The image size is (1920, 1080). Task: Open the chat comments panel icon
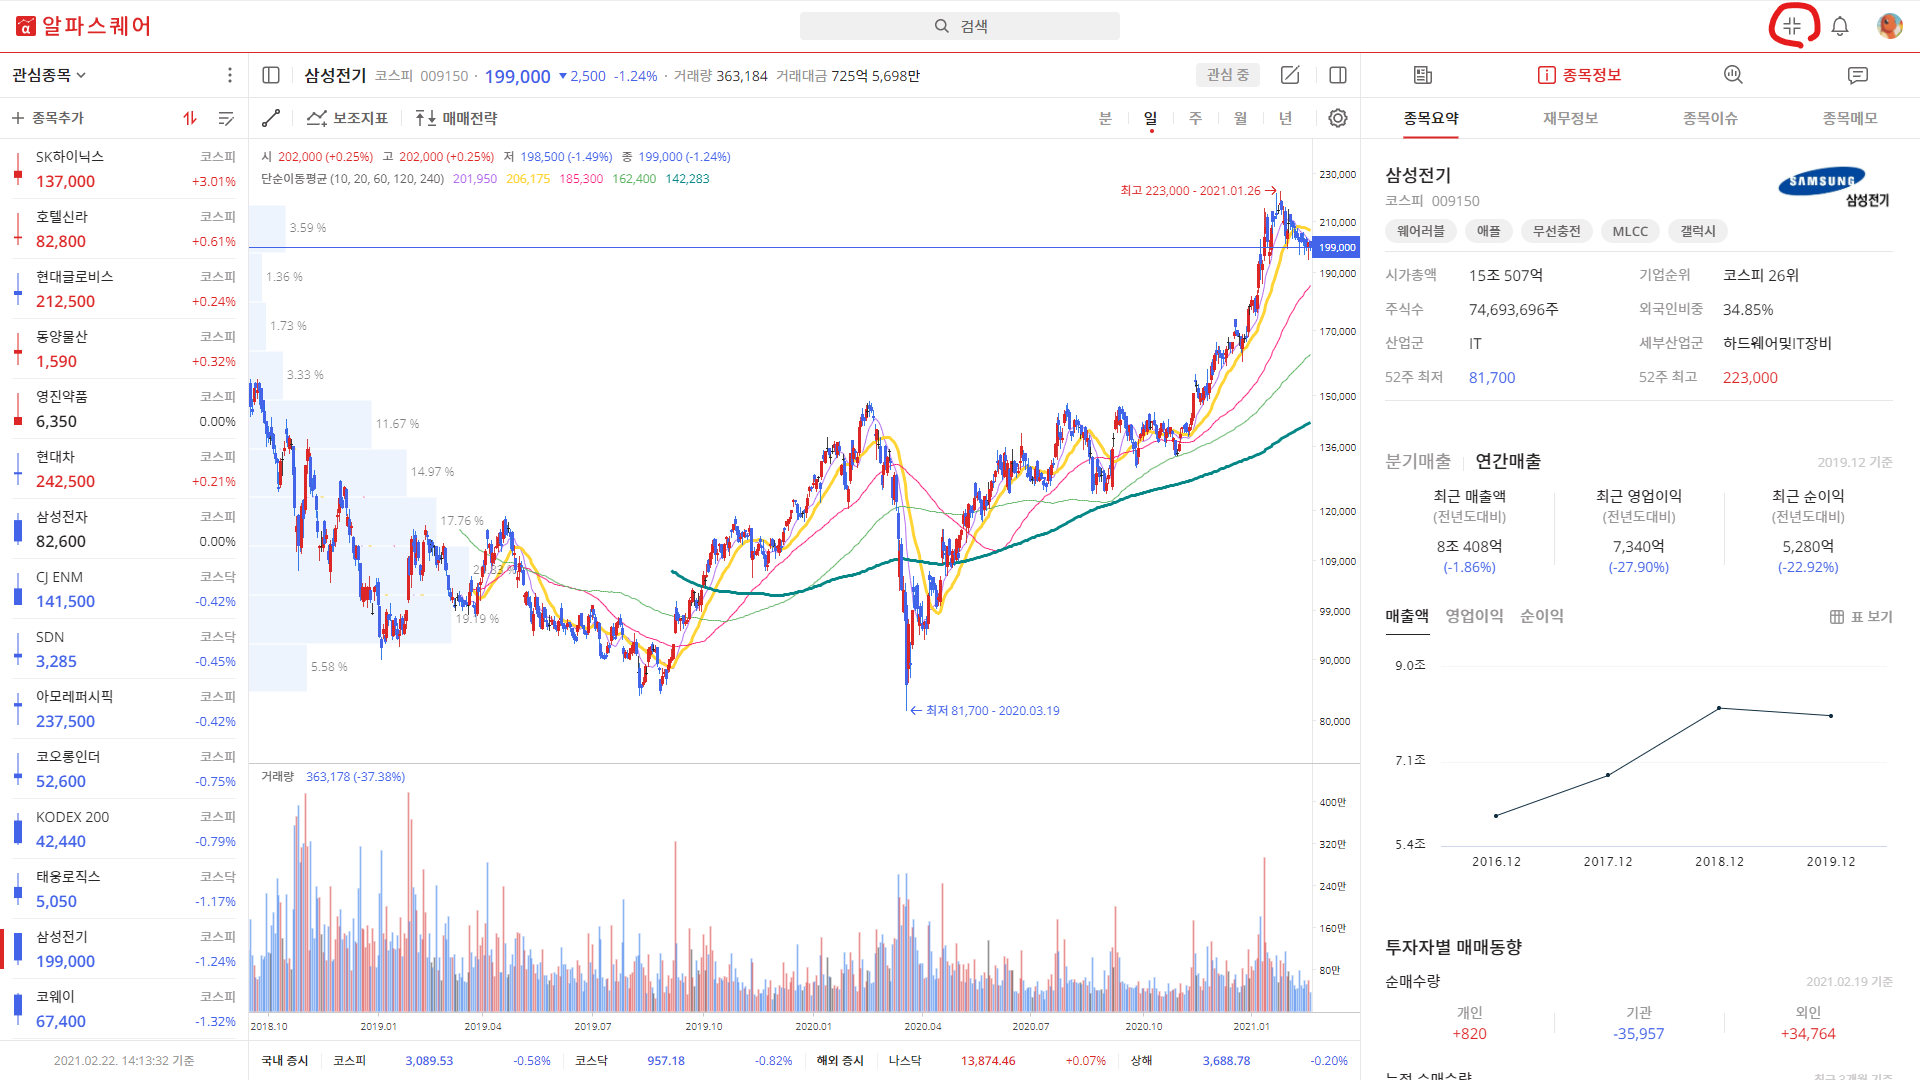point(1858,75)
